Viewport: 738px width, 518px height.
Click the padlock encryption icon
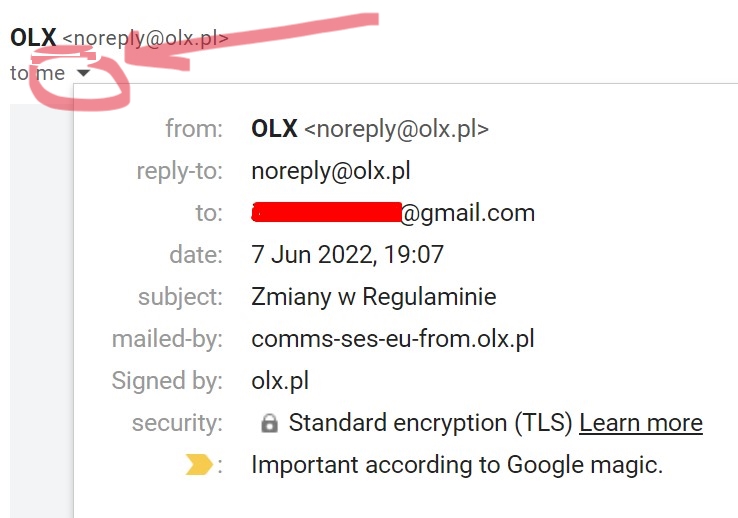click(x=269, y=424)
